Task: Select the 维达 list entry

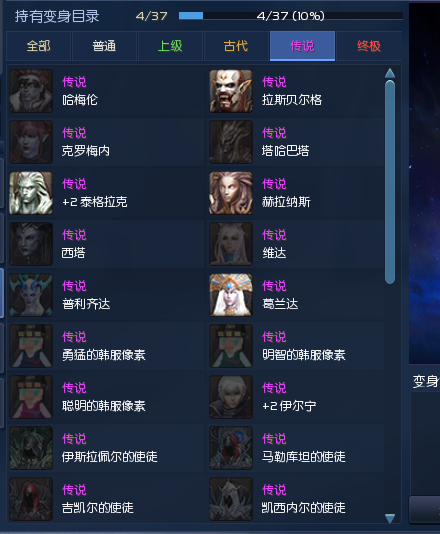Action: [x=296, y=244]
